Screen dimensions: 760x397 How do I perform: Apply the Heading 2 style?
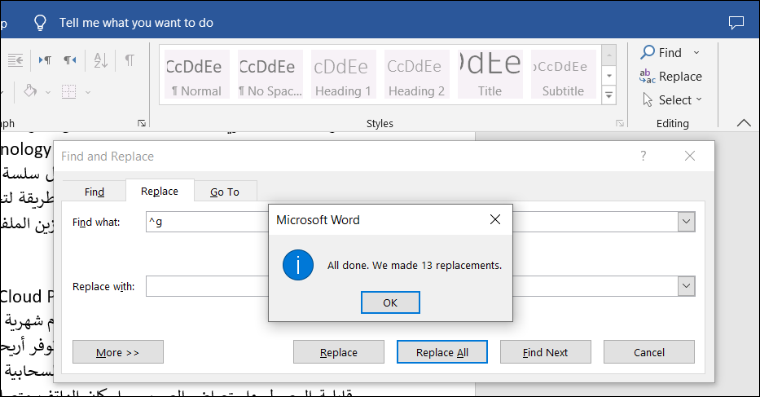point(416,75)
